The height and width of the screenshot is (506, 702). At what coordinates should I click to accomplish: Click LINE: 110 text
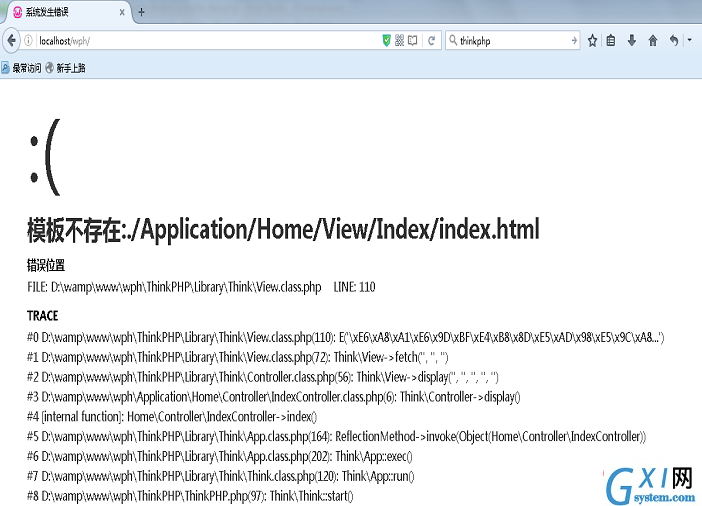[354, 287]
